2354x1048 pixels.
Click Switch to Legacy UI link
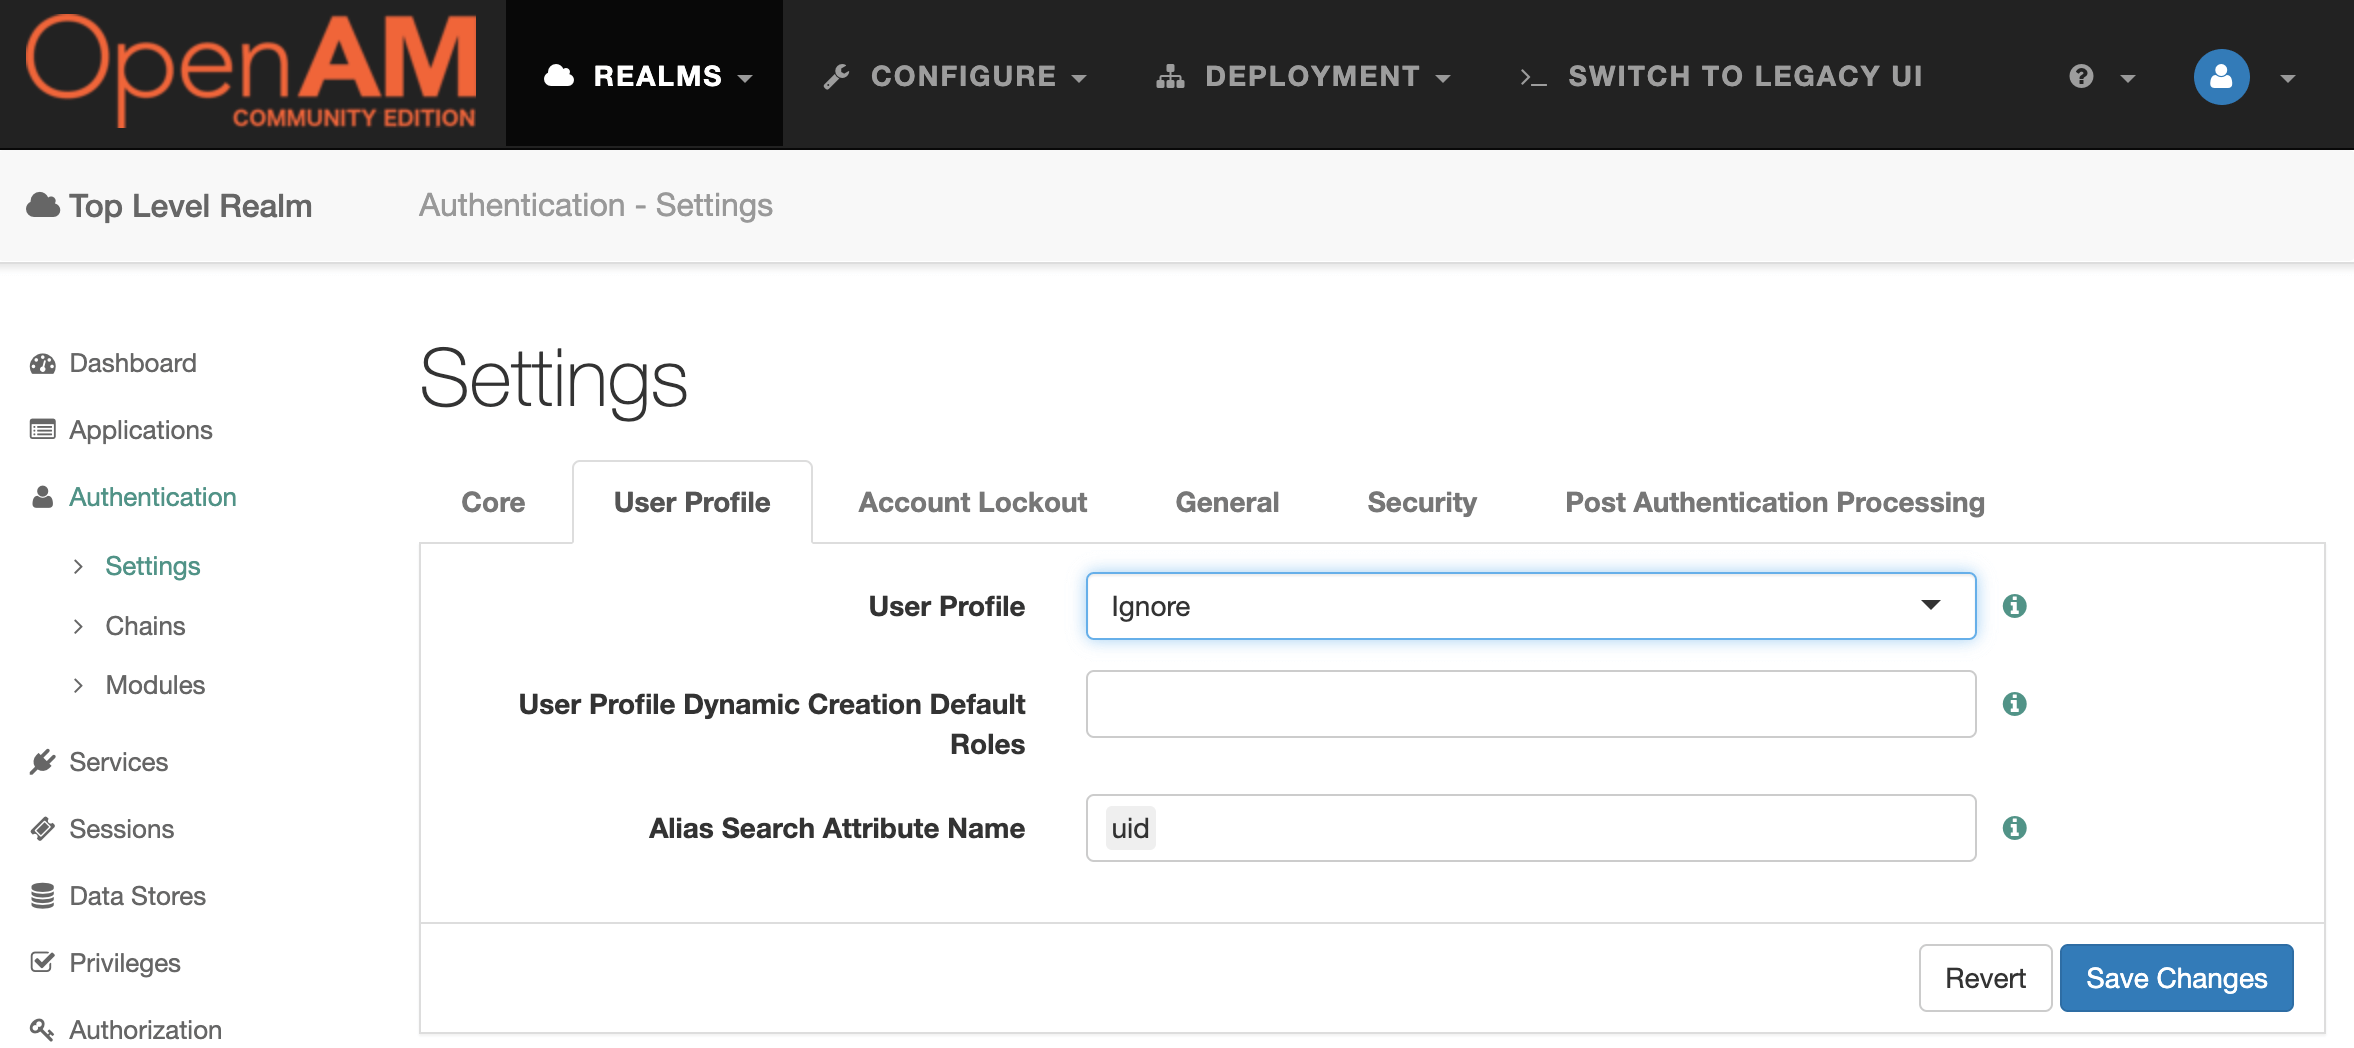pyautogui.click(x=1721, y=76)
